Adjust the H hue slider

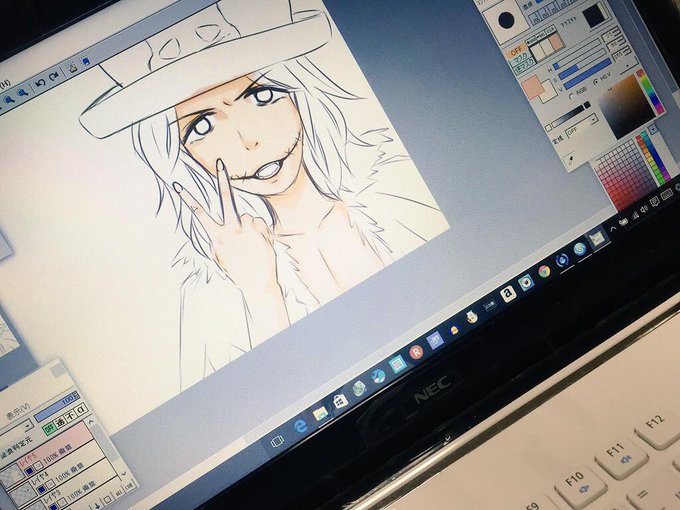[x=579, y=56]
